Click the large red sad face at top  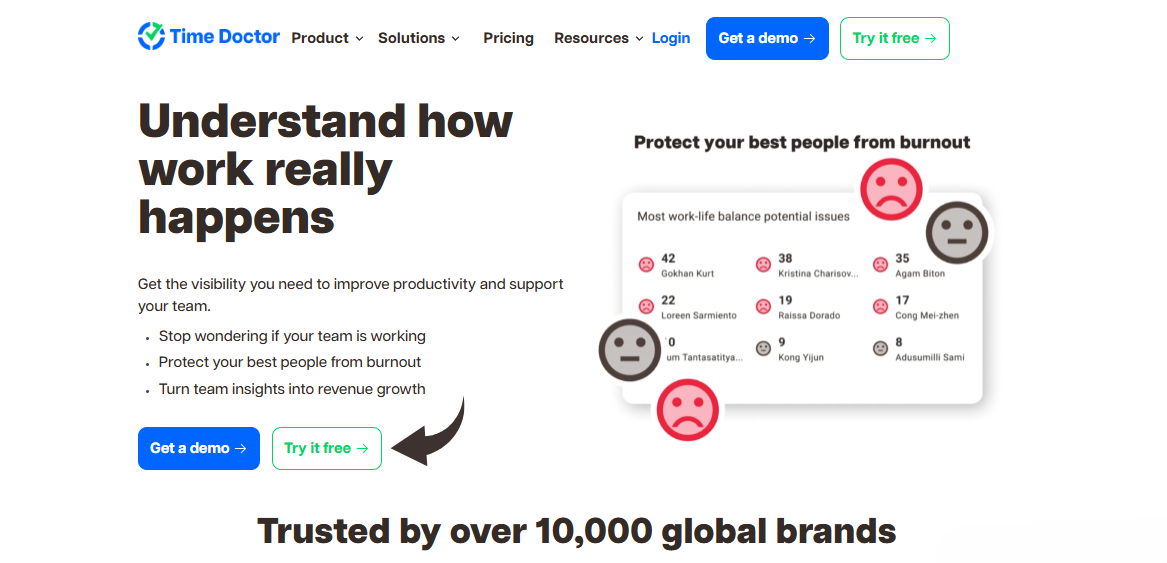point(891,189)
